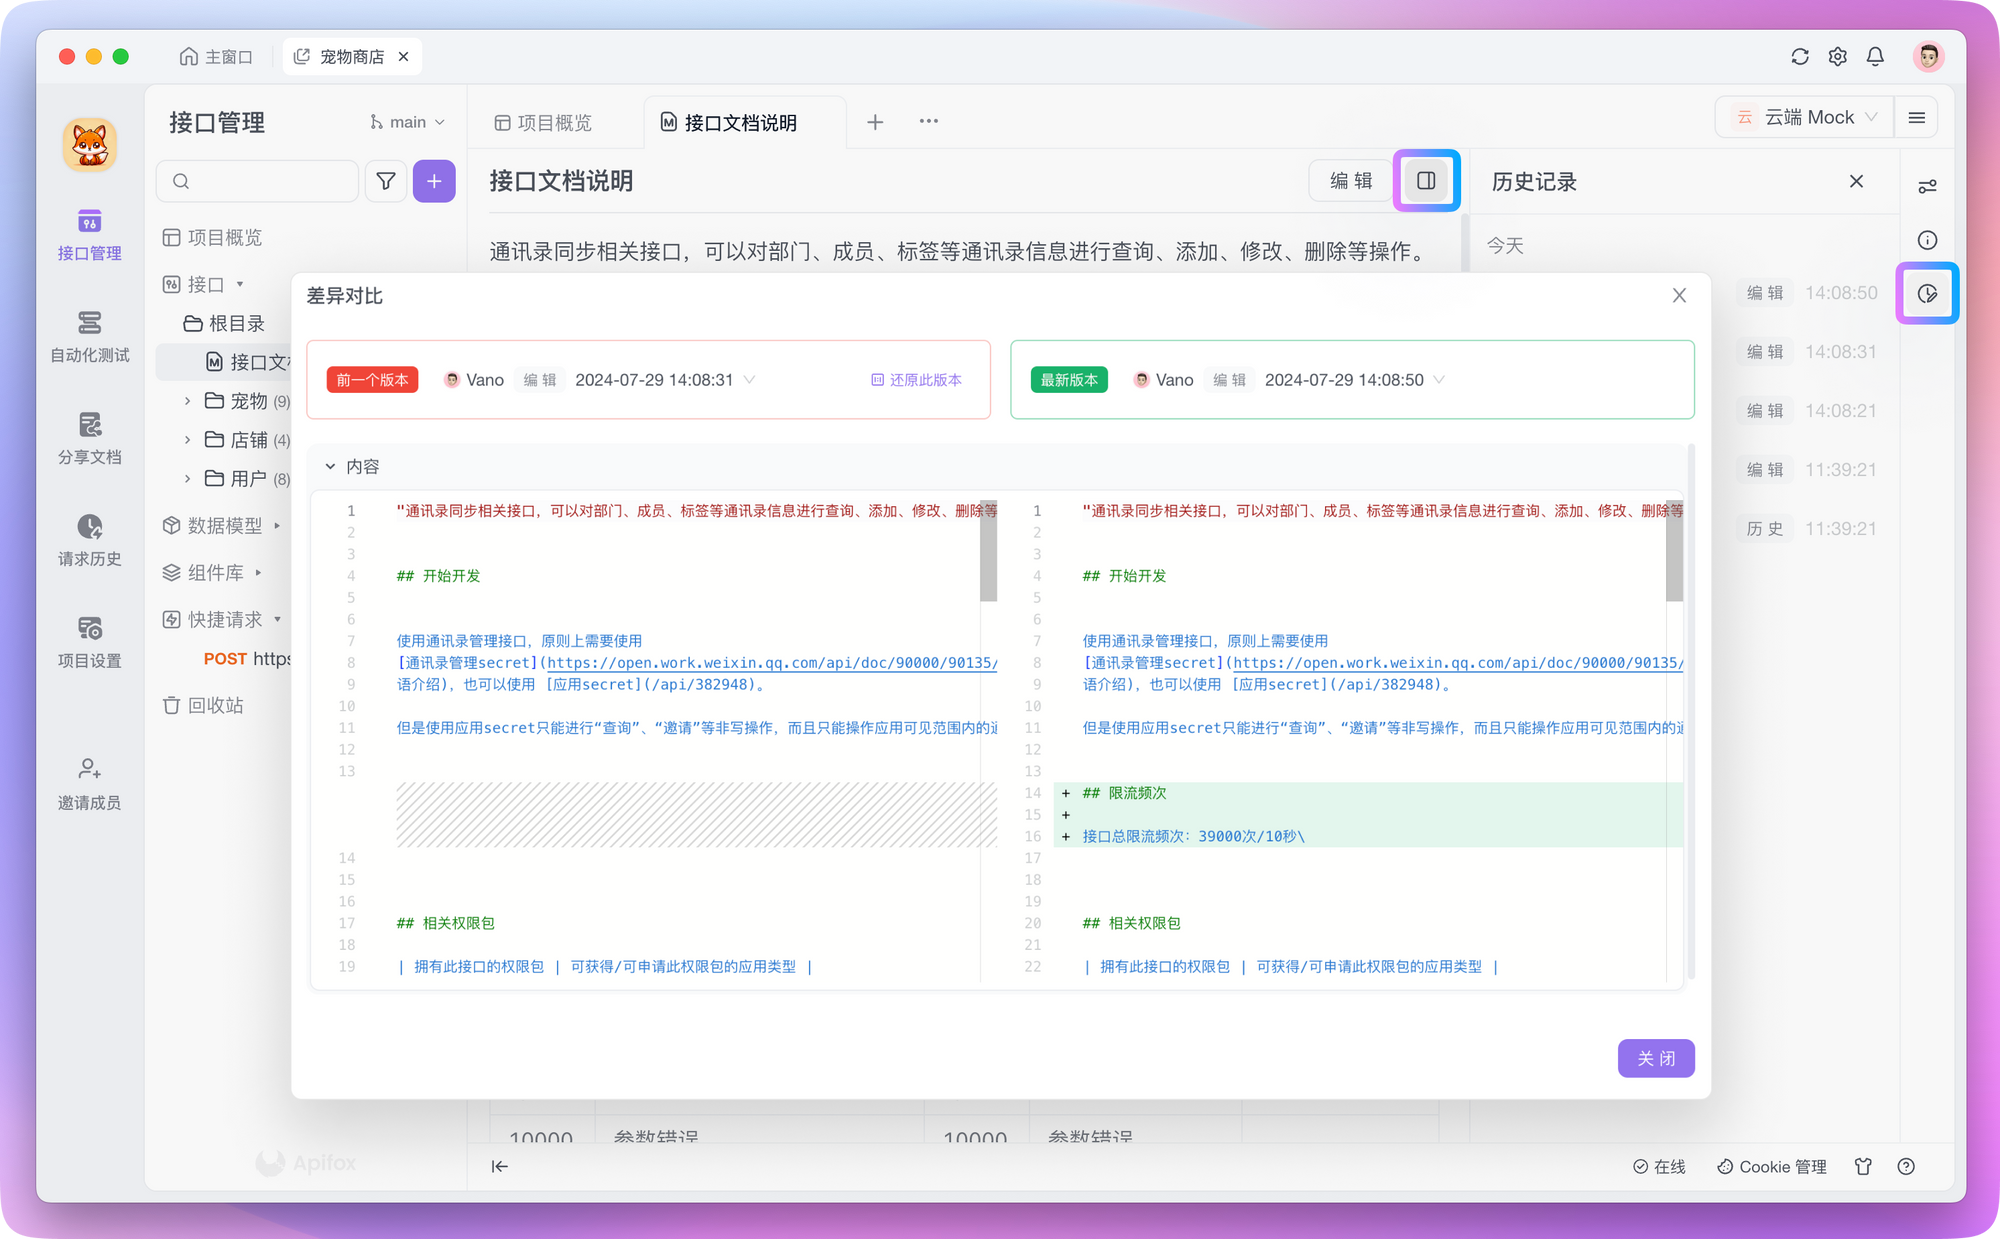This screenshot has width=2000, height=1239.
Task: Switch to the 主窗口 tab
Action: coord(216,57)
